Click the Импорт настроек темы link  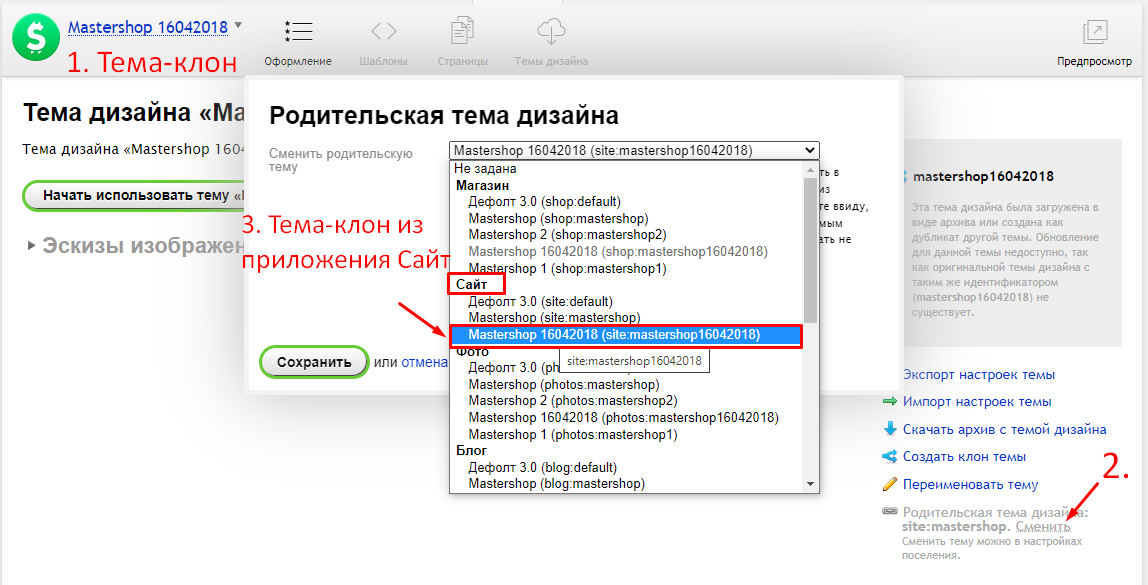point(976,402)
